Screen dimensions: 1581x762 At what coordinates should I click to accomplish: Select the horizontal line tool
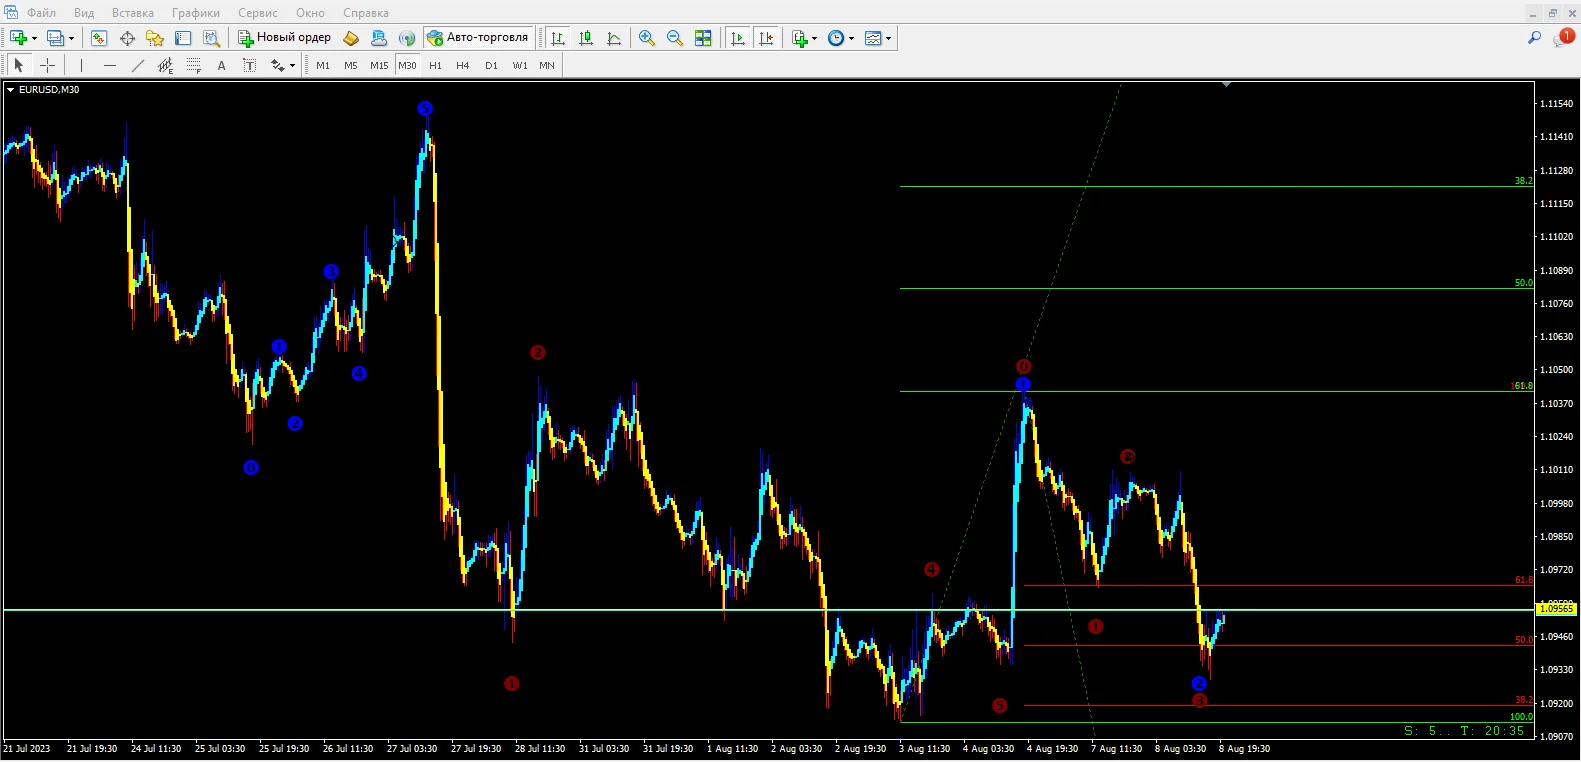click(x=110, y=65)
